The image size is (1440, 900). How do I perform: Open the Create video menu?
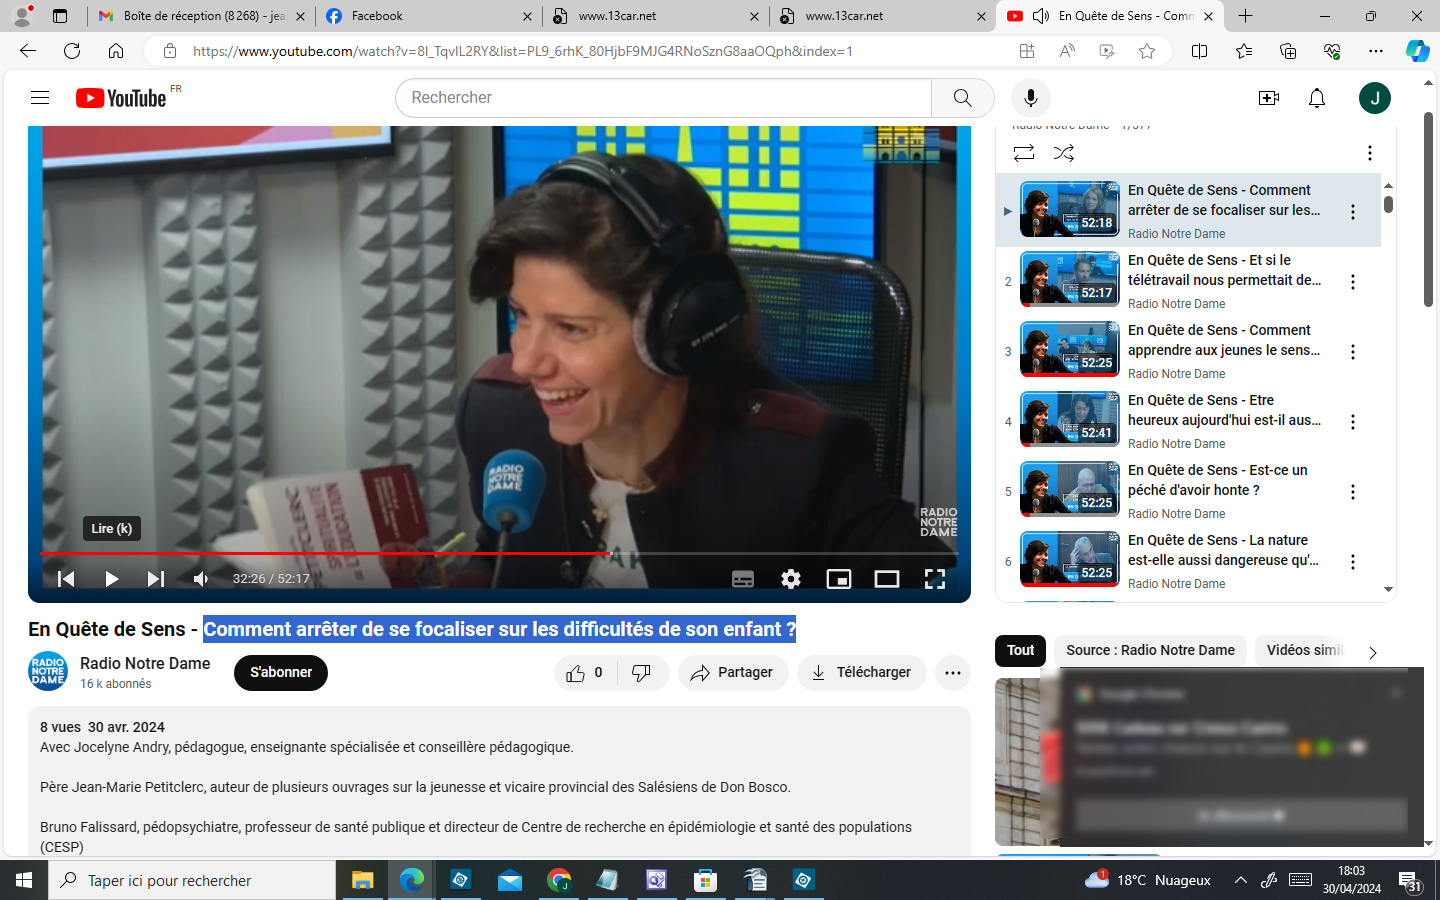(1269, 98)
